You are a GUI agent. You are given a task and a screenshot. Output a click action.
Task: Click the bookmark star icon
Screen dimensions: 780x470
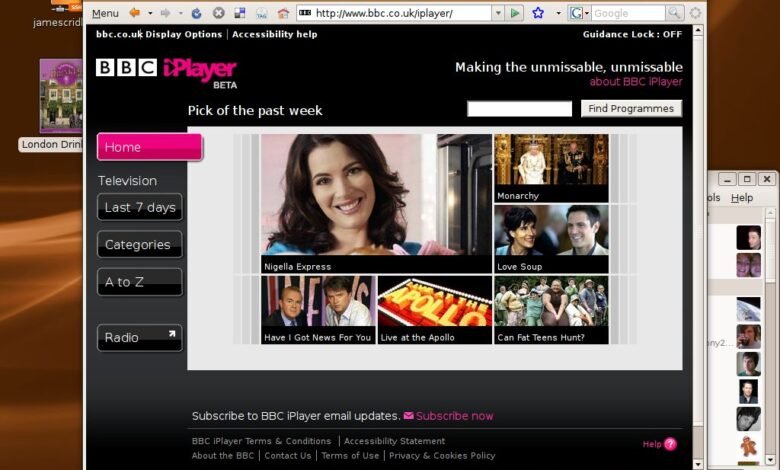538,13
